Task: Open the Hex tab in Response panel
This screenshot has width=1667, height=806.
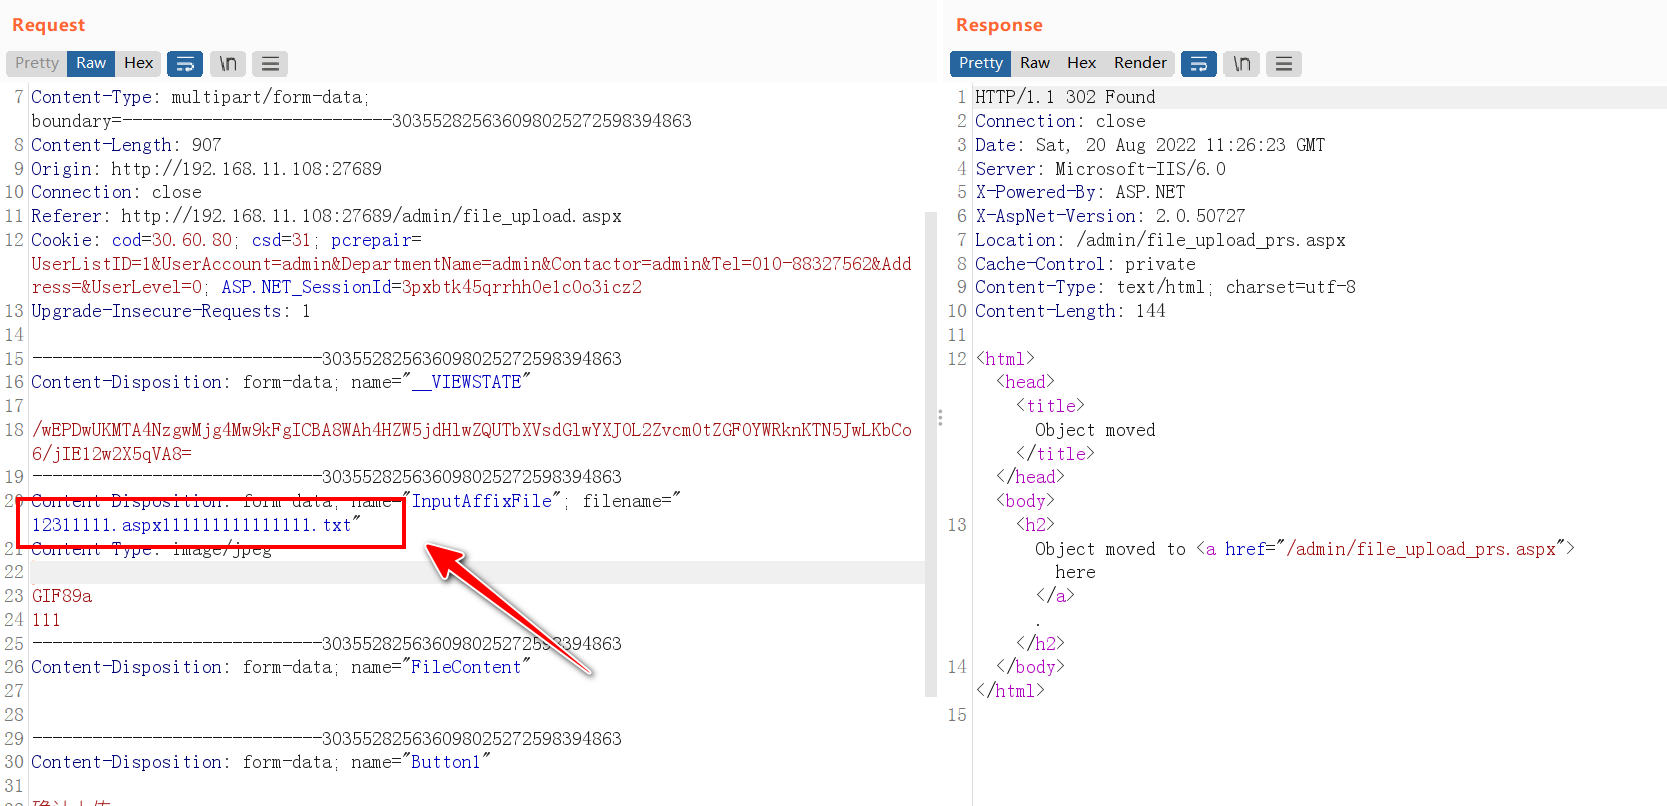Action: point(1081,63)
